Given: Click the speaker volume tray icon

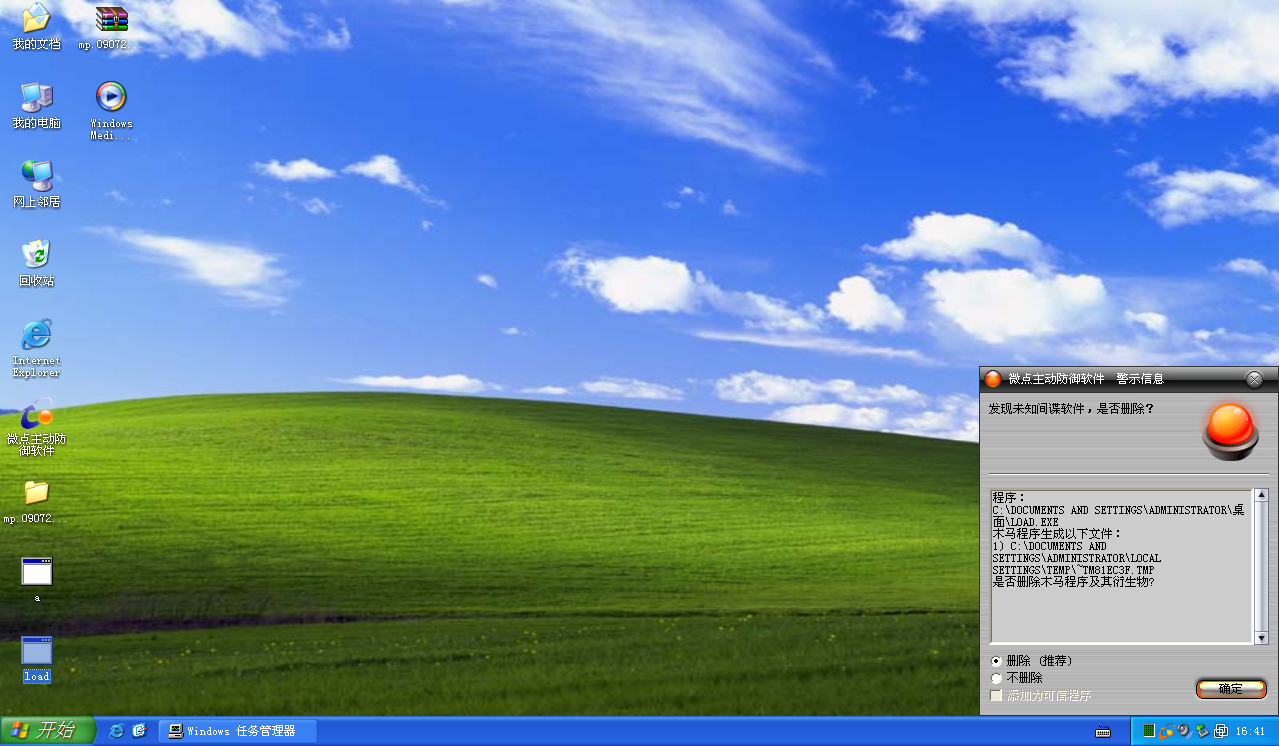Looking at the screenshot, I should pos(1184,731).
